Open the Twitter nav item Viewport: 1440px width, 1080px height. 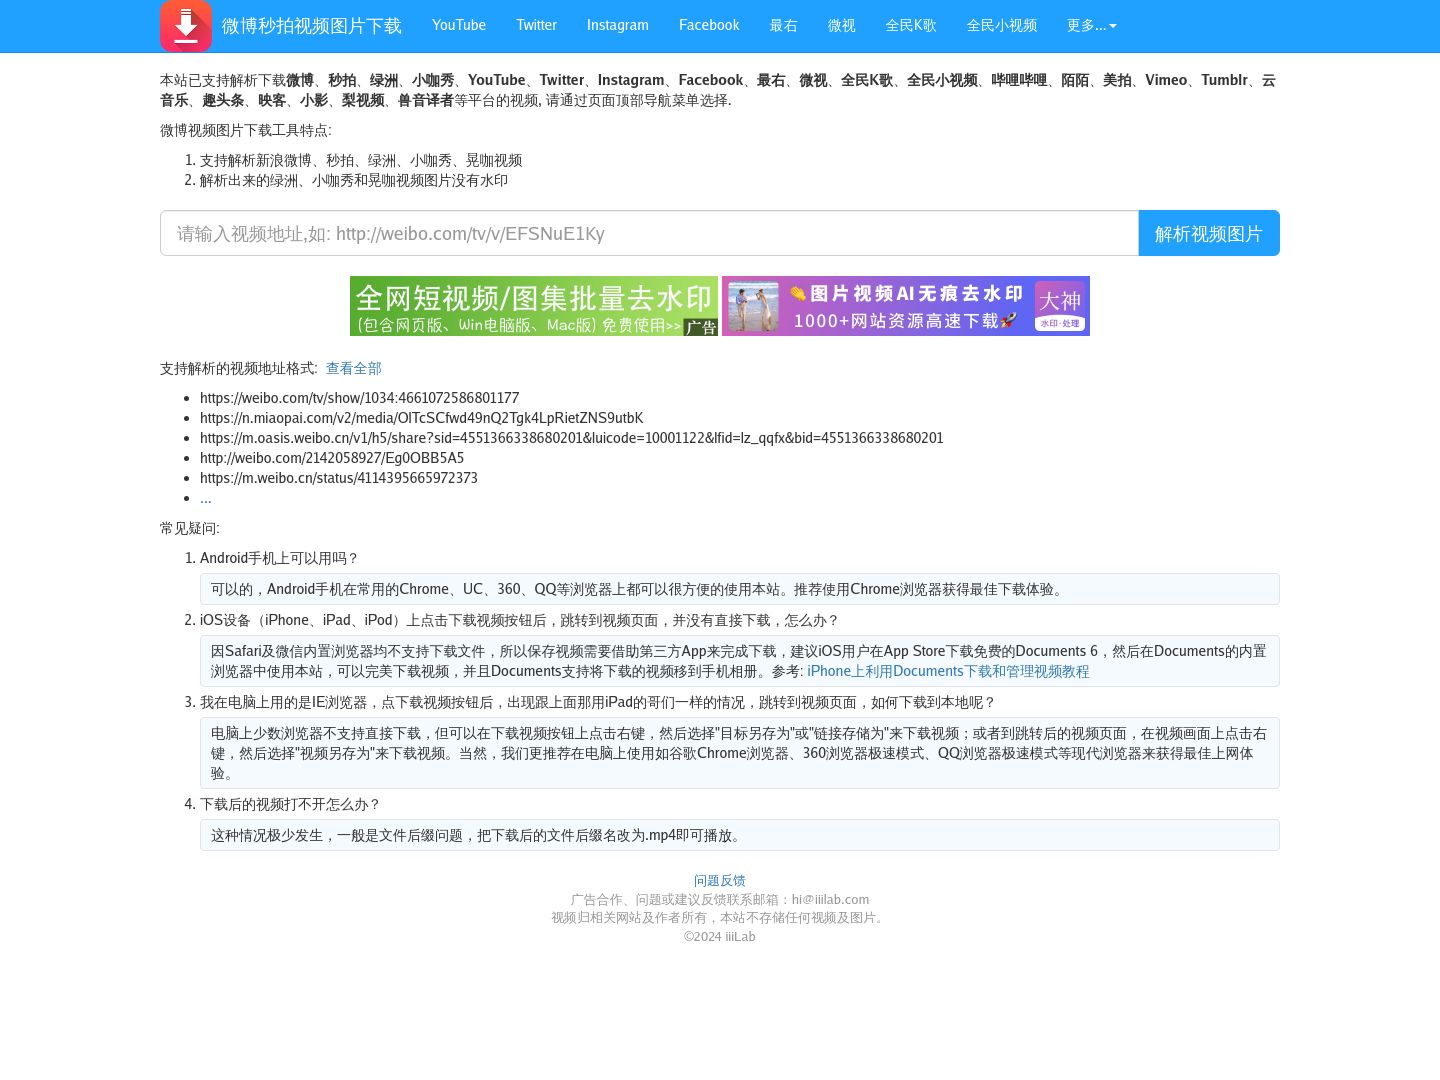[x=536, y=25]
